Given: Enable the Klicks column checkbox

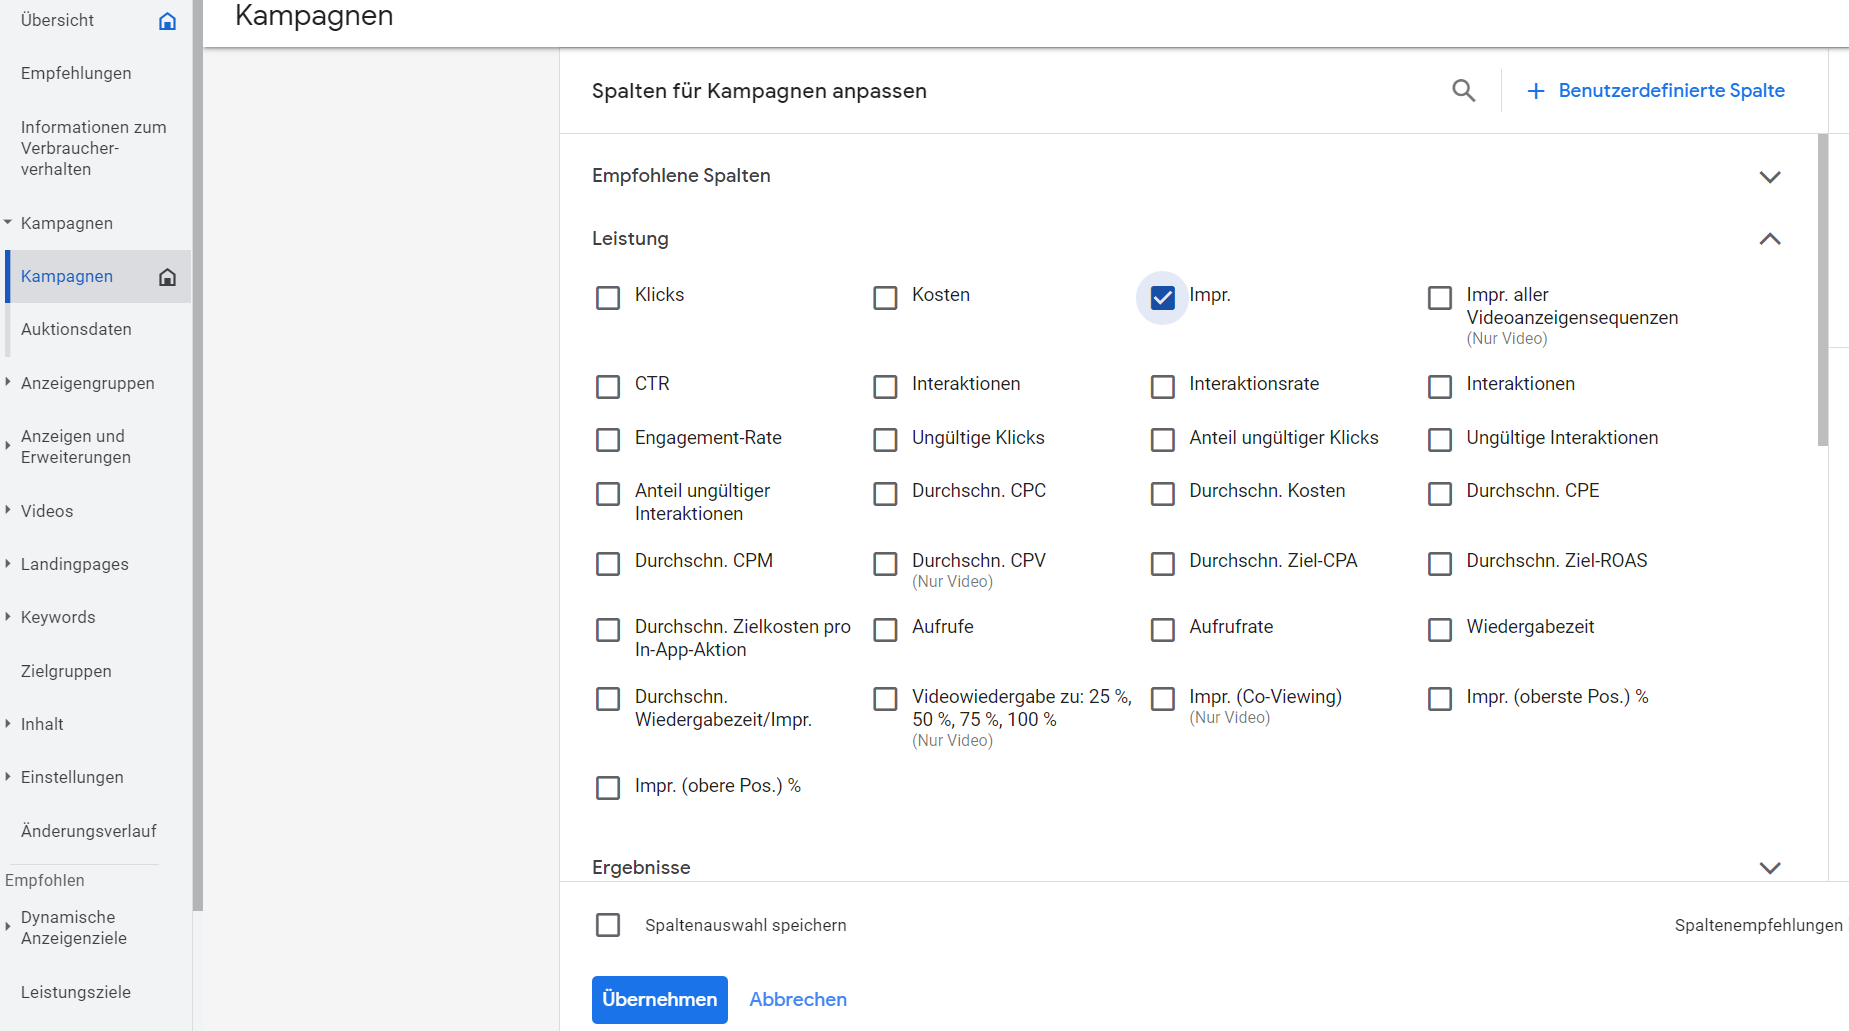Looking at the screenshot, I should (x=608, y=298).
